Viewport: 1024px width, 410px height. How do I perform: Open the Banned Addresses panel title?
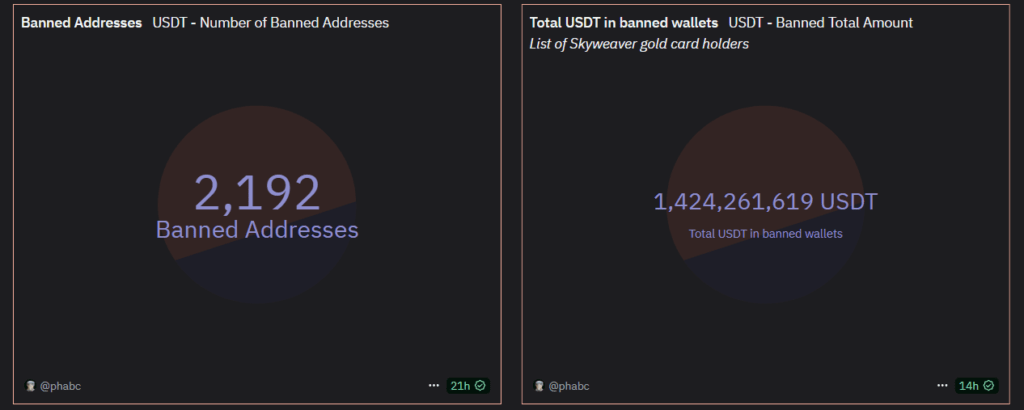[81, 23]
